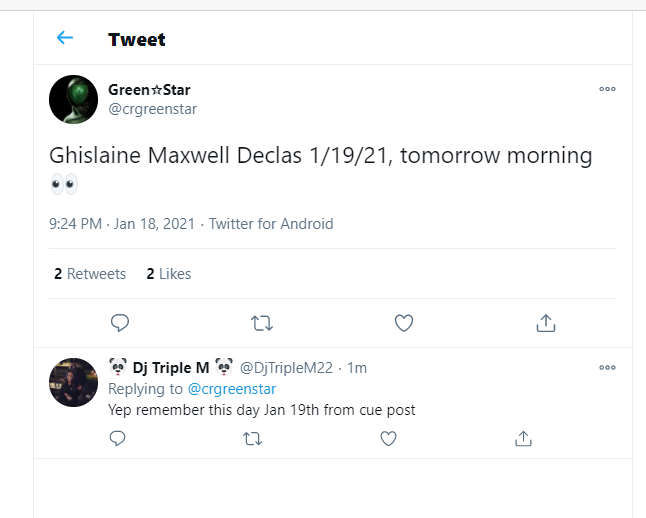Image resolution: width=646 pixels, height=518 pixels.
Task: Open Dj Triple M's avatar
Action: (73, 382)
